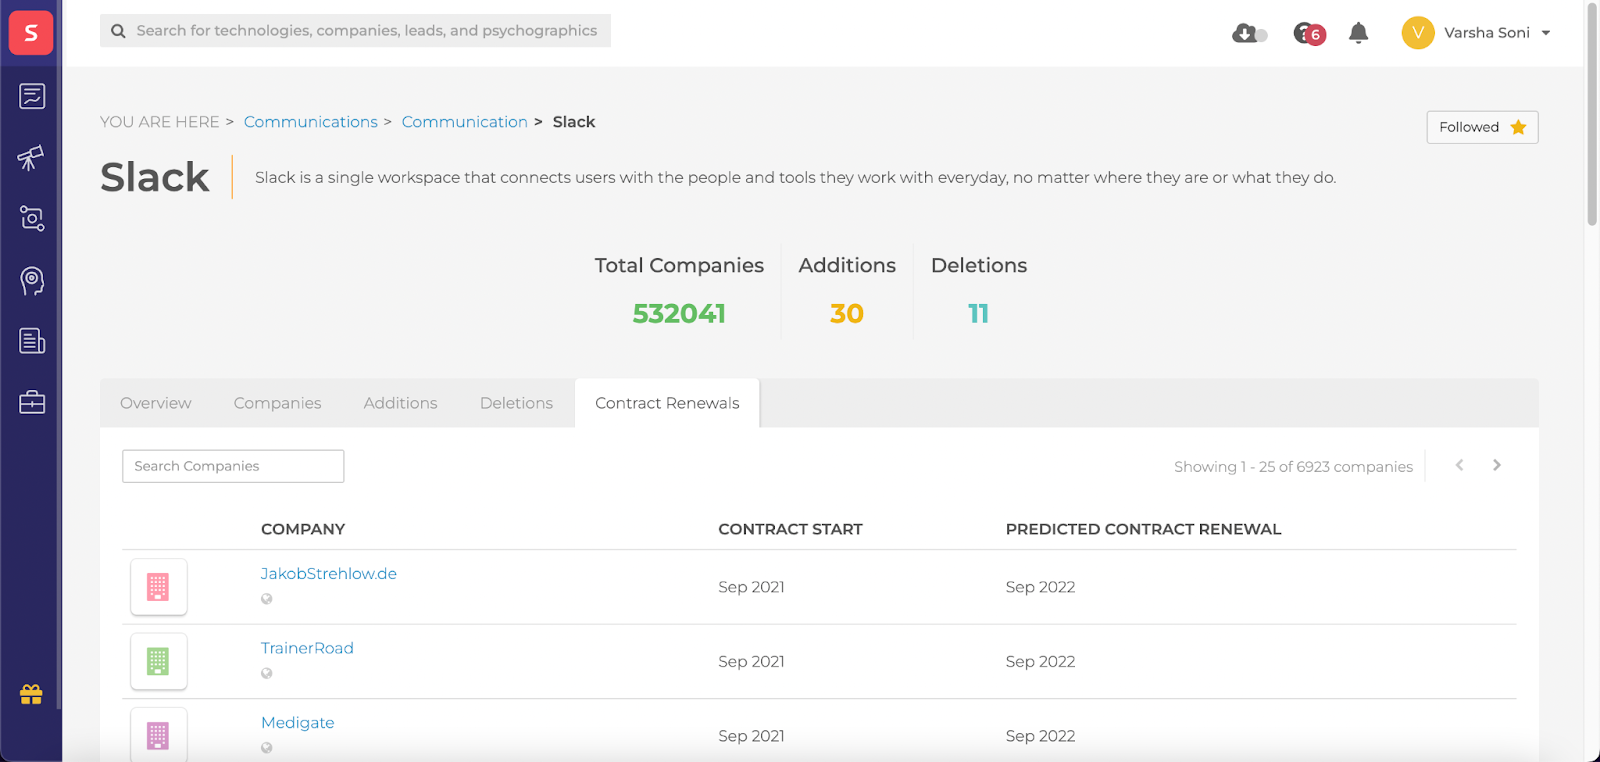Open TrainerRoad company link
Image resolution: width=1600 pixels, height=762 pixels.
(x=307, y=648)
